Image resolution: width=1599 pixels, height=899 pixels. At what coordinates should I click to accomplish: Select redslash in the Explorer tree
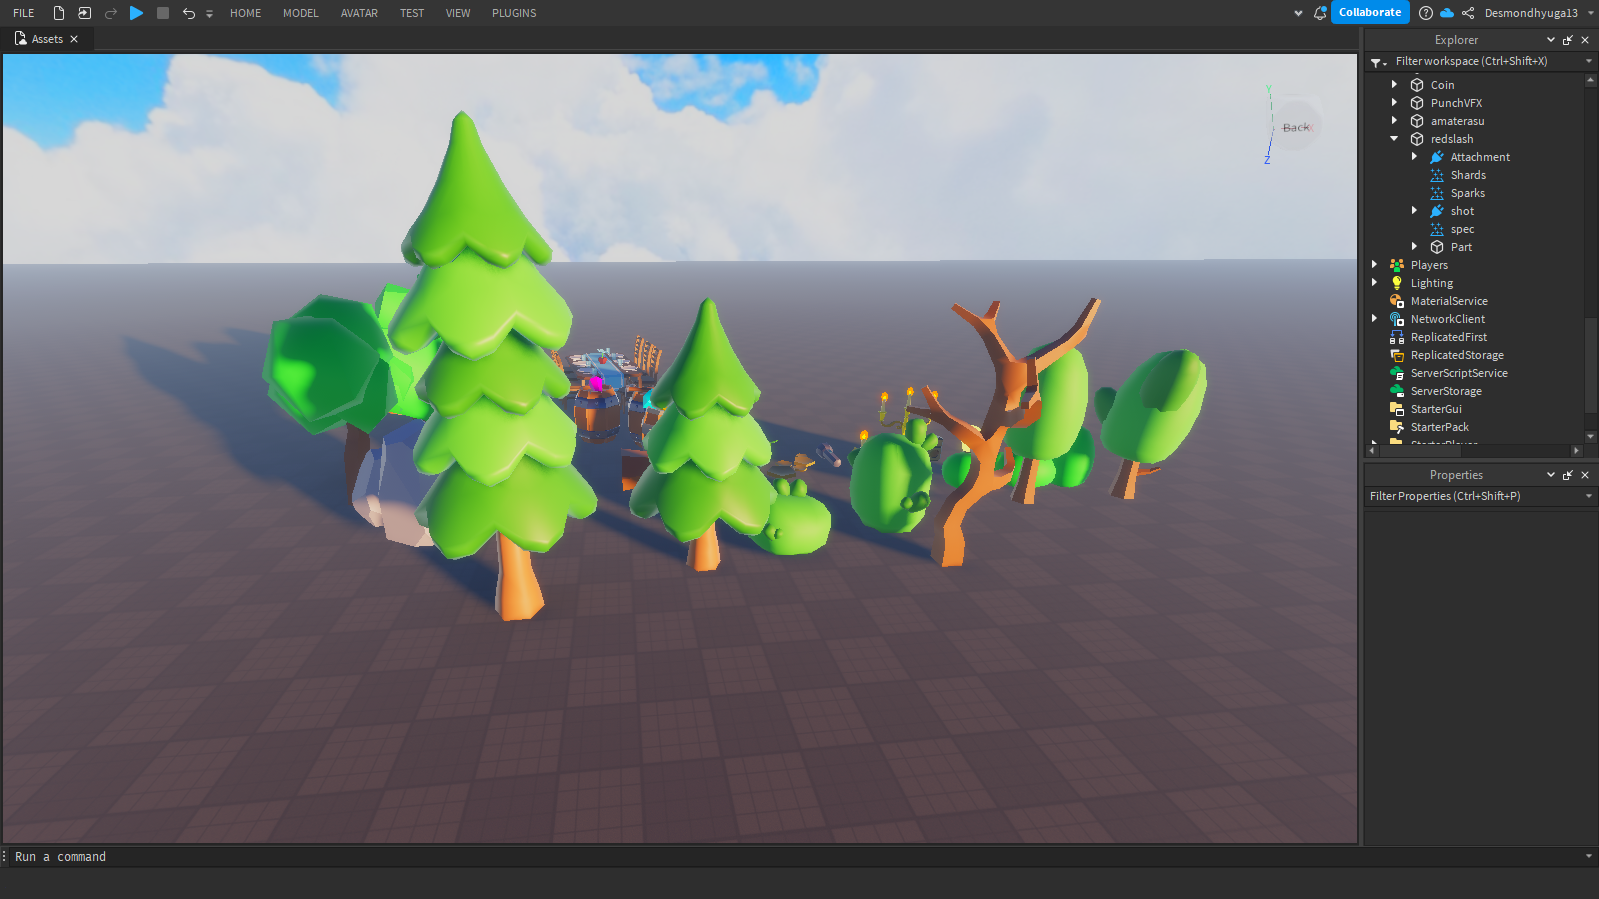1452,139
